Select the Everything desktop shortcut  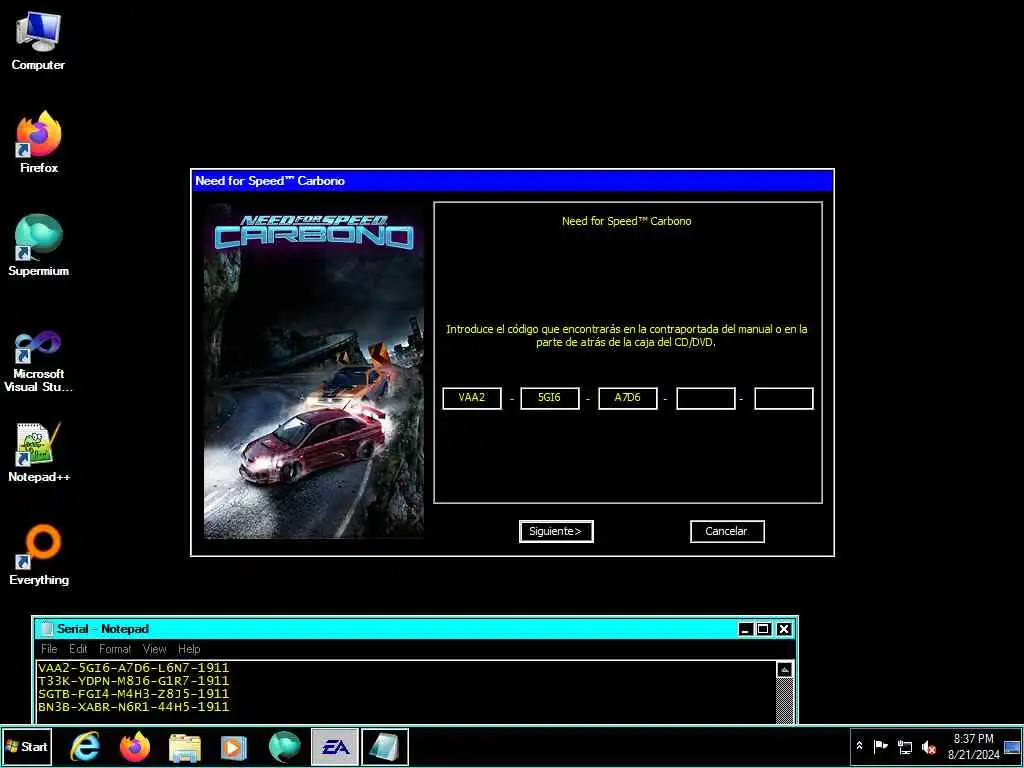39,554
